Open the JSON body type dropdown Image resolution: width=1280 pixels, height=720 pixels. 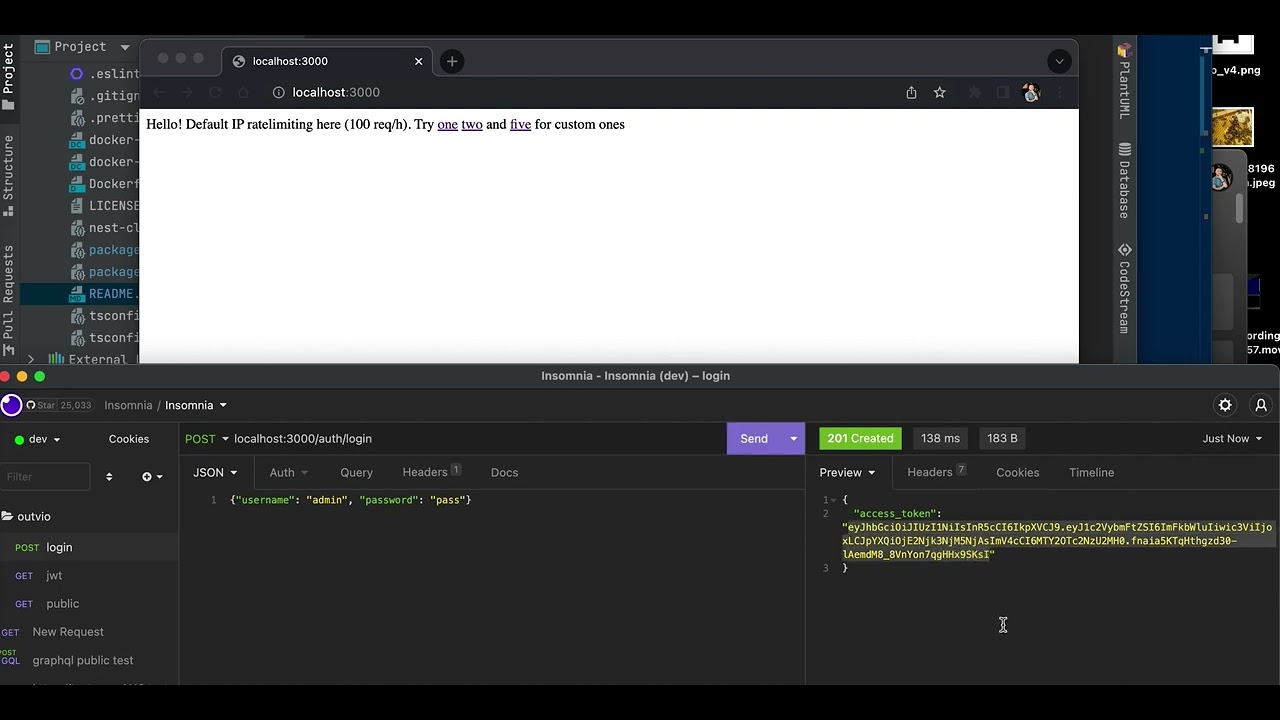[215, 472]
